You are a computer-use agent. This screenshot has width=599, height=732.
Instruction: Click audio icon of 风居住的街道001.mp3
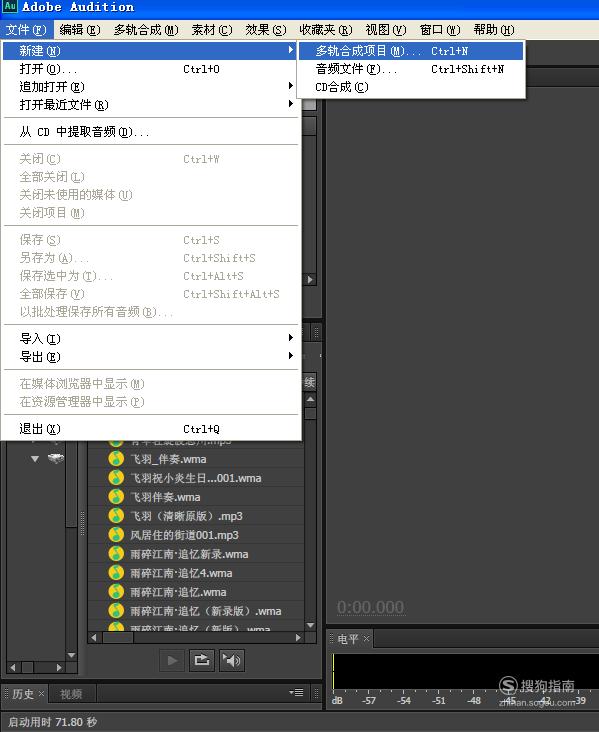pyautogui.click(x=116, y=535)
